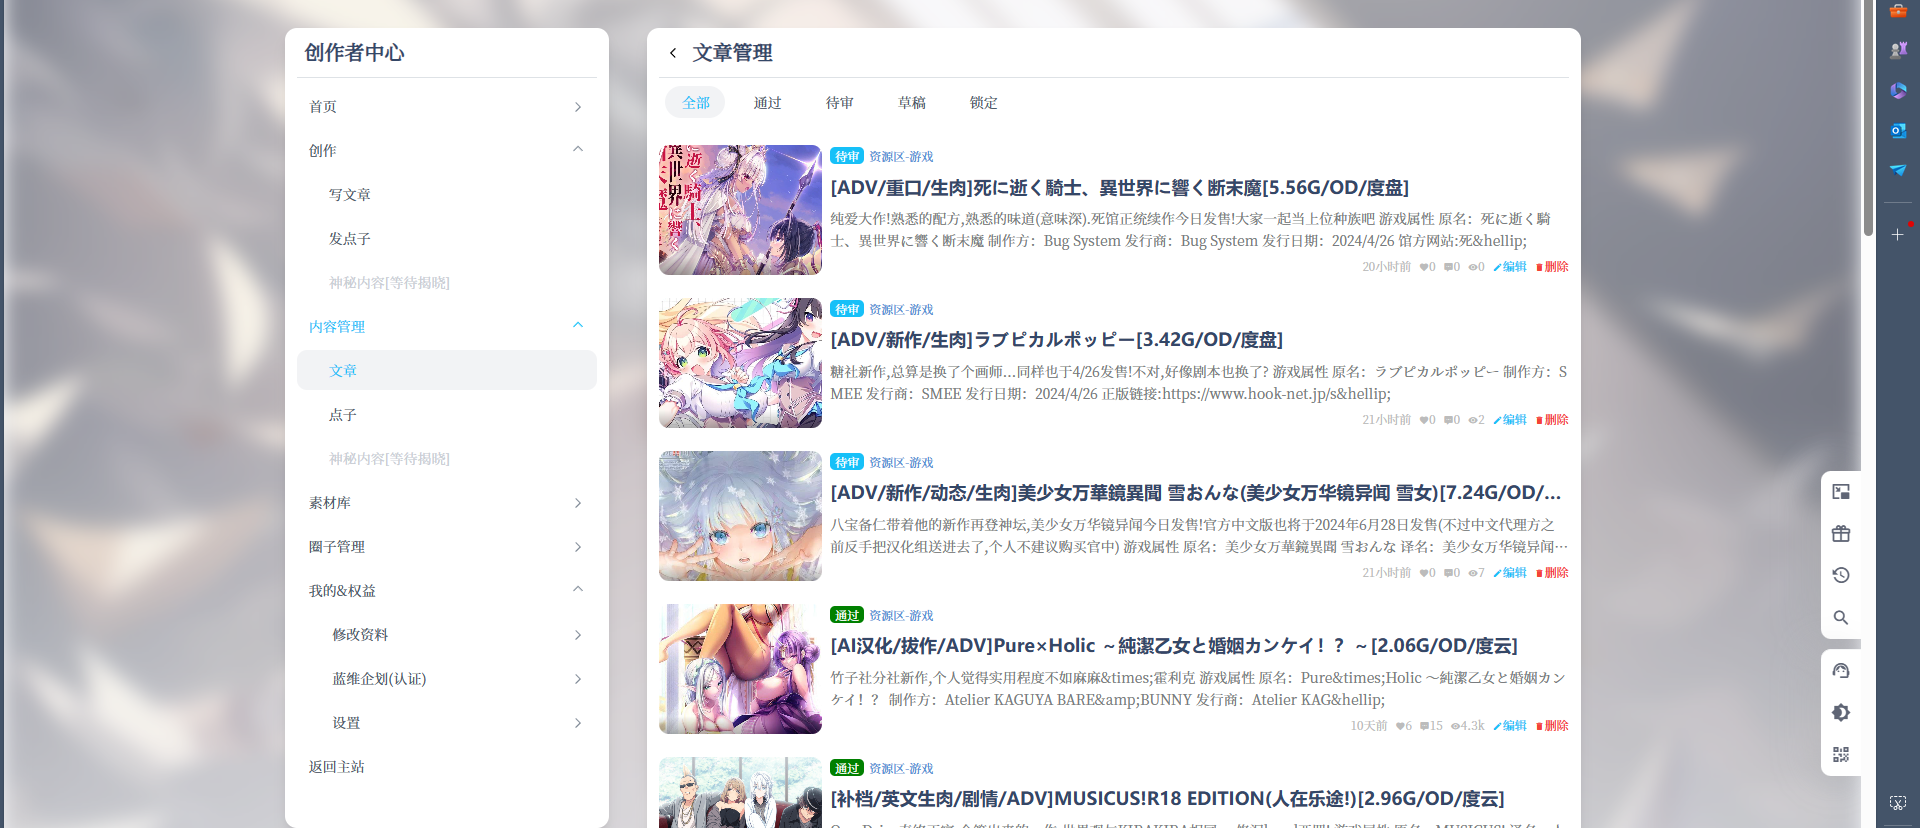1920x828 pixels.
Task: Select the 待审 filter tab
Action: (x=839, y=103)
